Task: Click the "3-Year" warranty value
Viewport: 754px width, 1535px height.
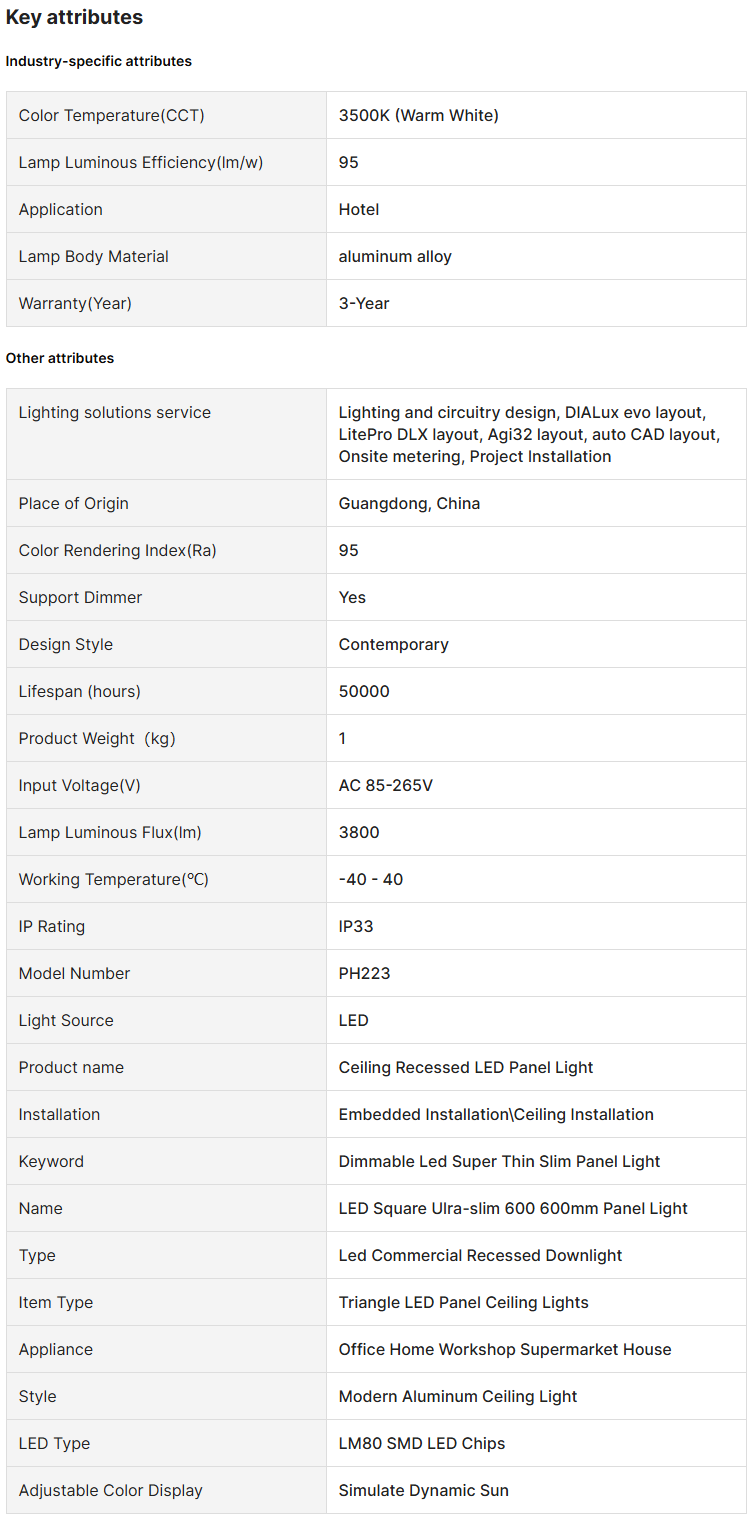Action: tap(364, 303)
